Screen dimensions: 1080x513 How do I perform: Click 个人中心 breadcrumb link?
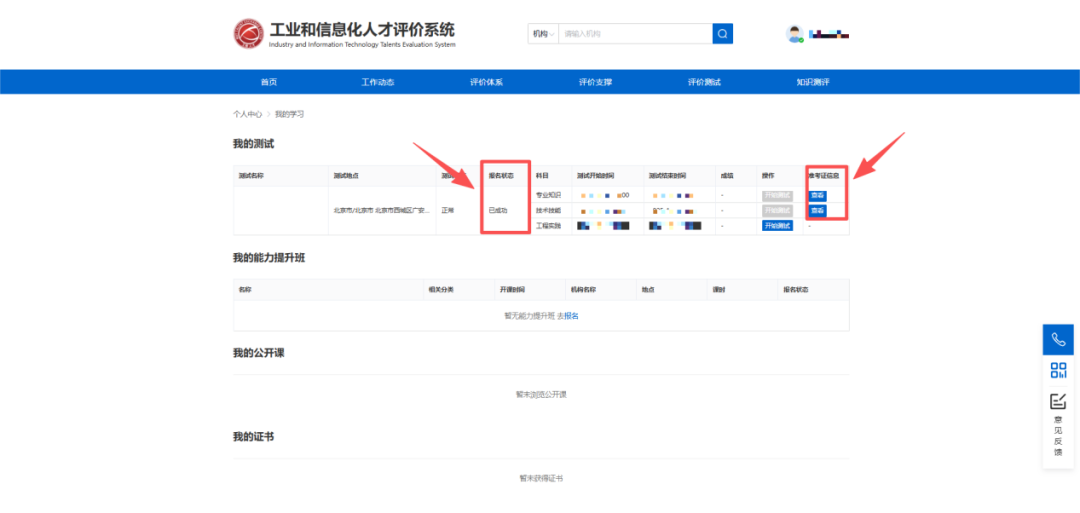click(247, 114)
